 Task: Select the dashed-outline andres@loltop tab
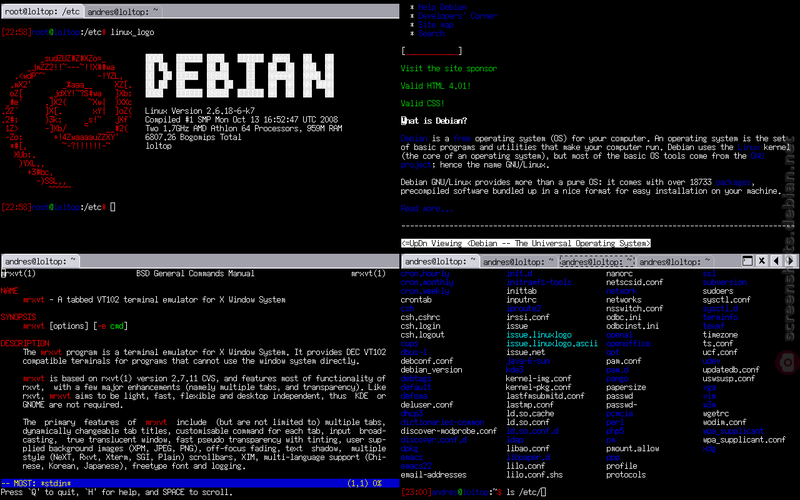click(597, 261)
